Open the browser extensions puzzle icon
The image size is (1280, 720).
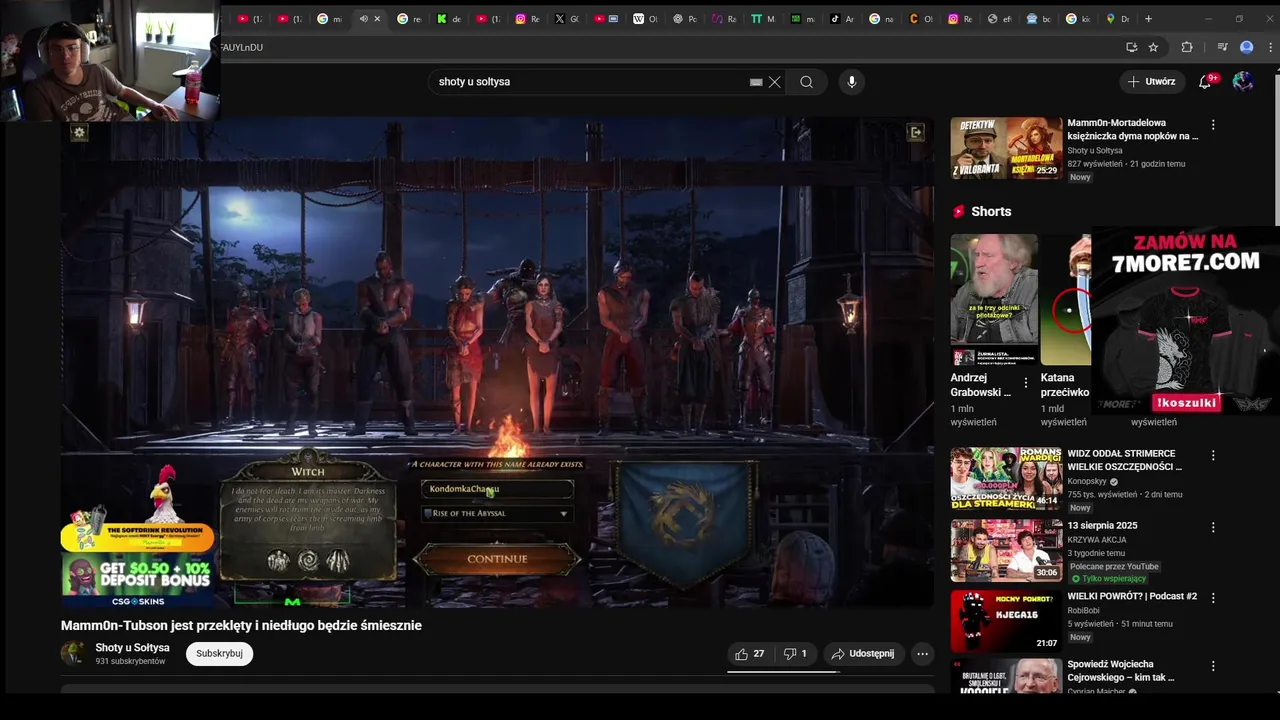point(1187,47)
